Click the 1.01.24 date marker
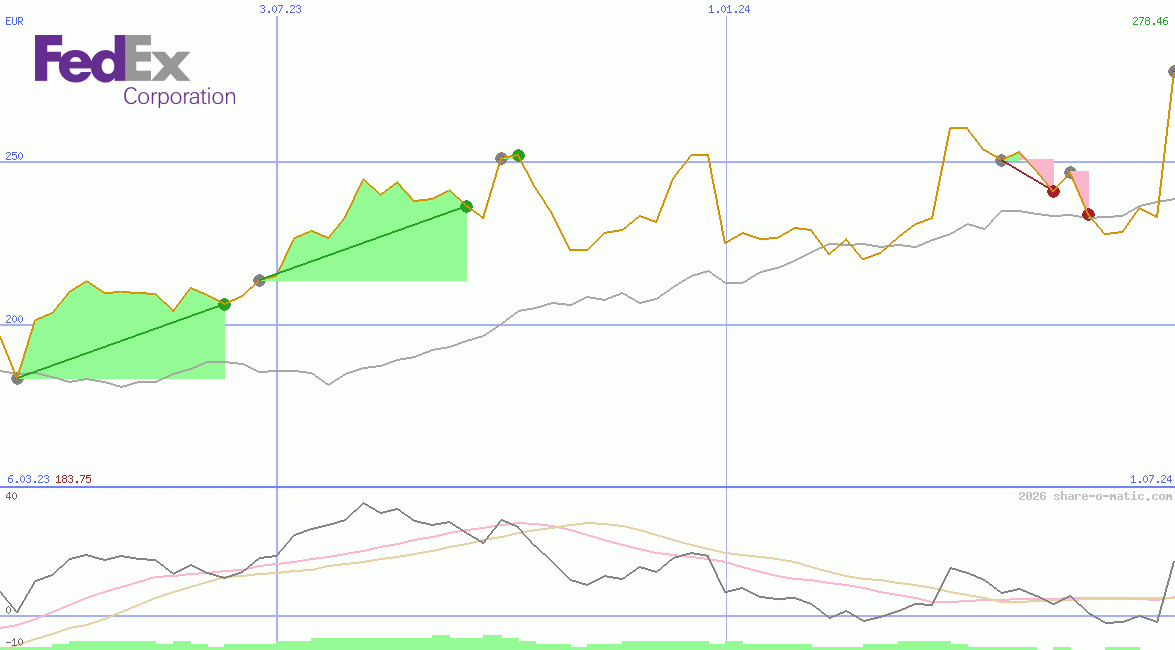Image resolution: width=1175 pixels, height=650 pixels. (x=729, y=9)
